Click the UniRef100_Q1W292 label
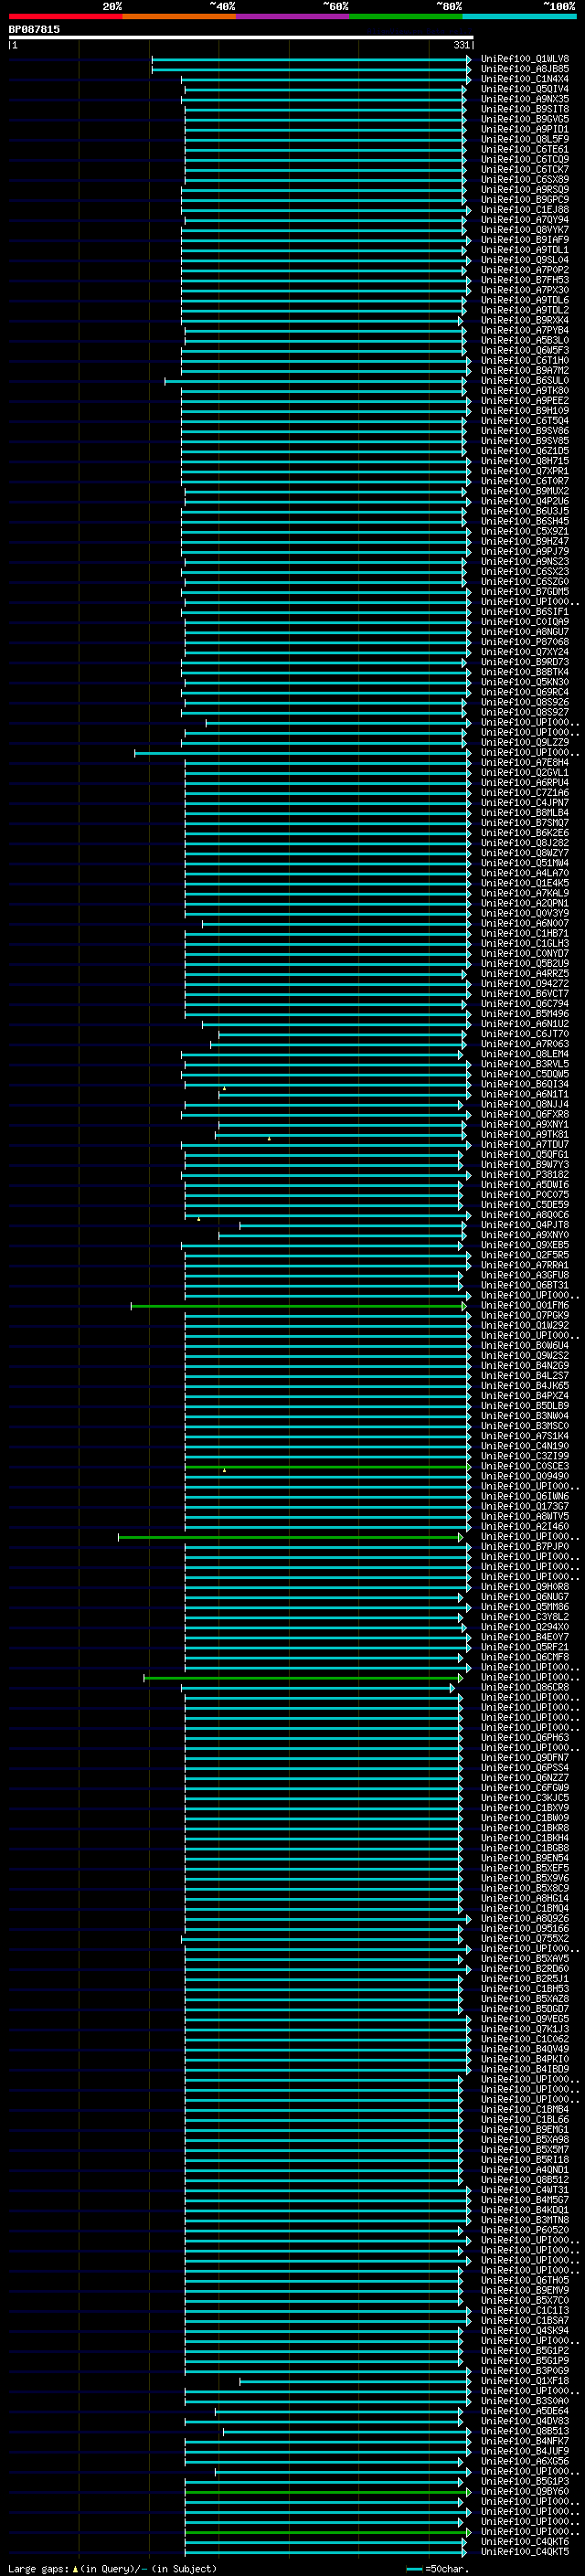 (x=524, y=1325)
